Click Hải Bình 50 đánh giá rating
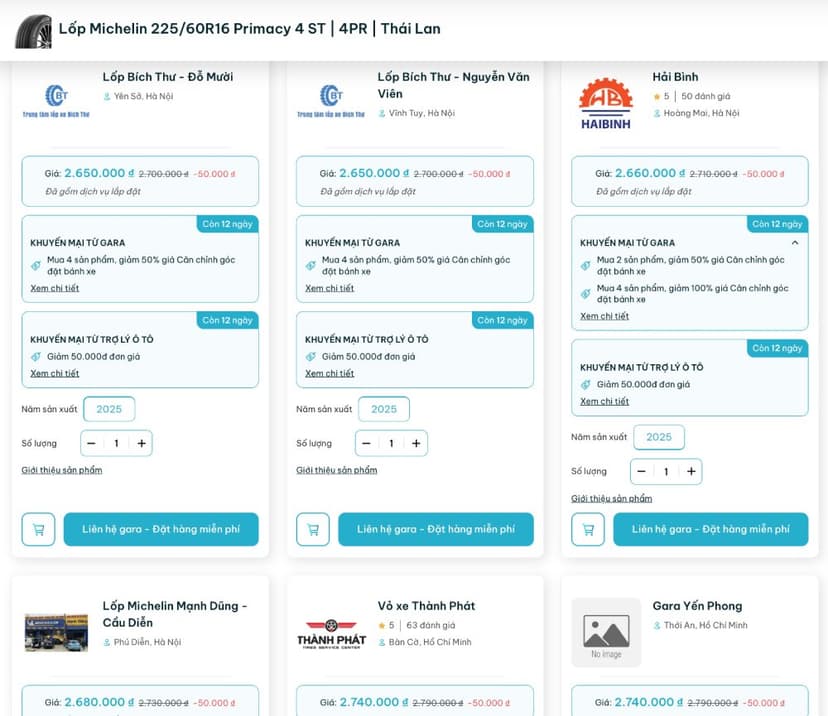Image resolution: width=828 pixels, height=716 pixels. pyautogui.click(x=705, y=96)
